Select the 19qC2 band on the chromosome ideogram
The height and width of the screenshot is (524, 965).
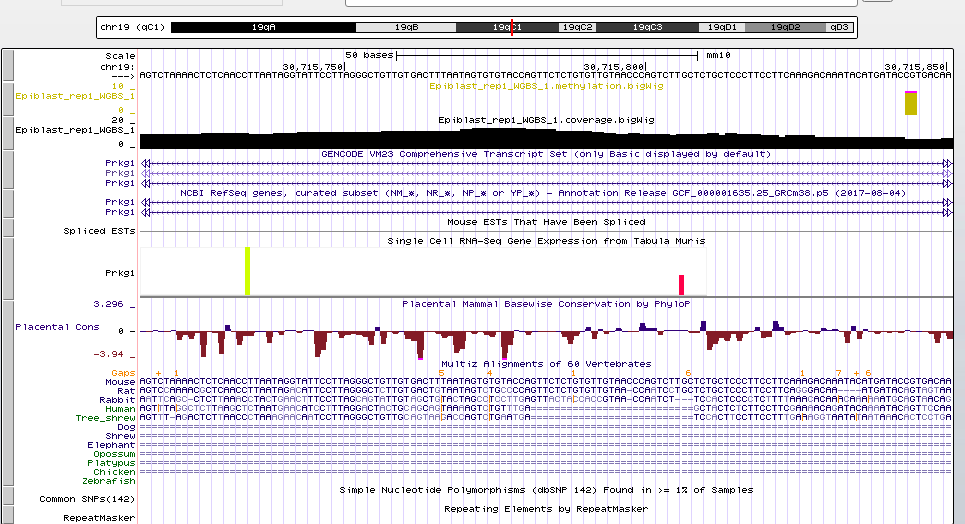[577, 27]
